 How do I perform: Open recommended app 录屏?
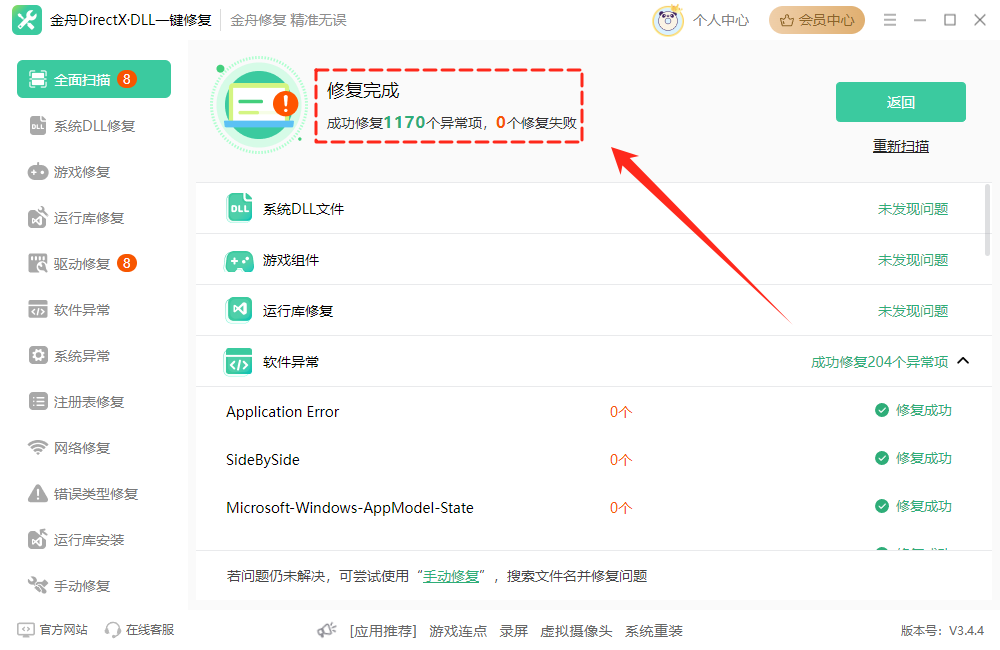click(513, 631)
